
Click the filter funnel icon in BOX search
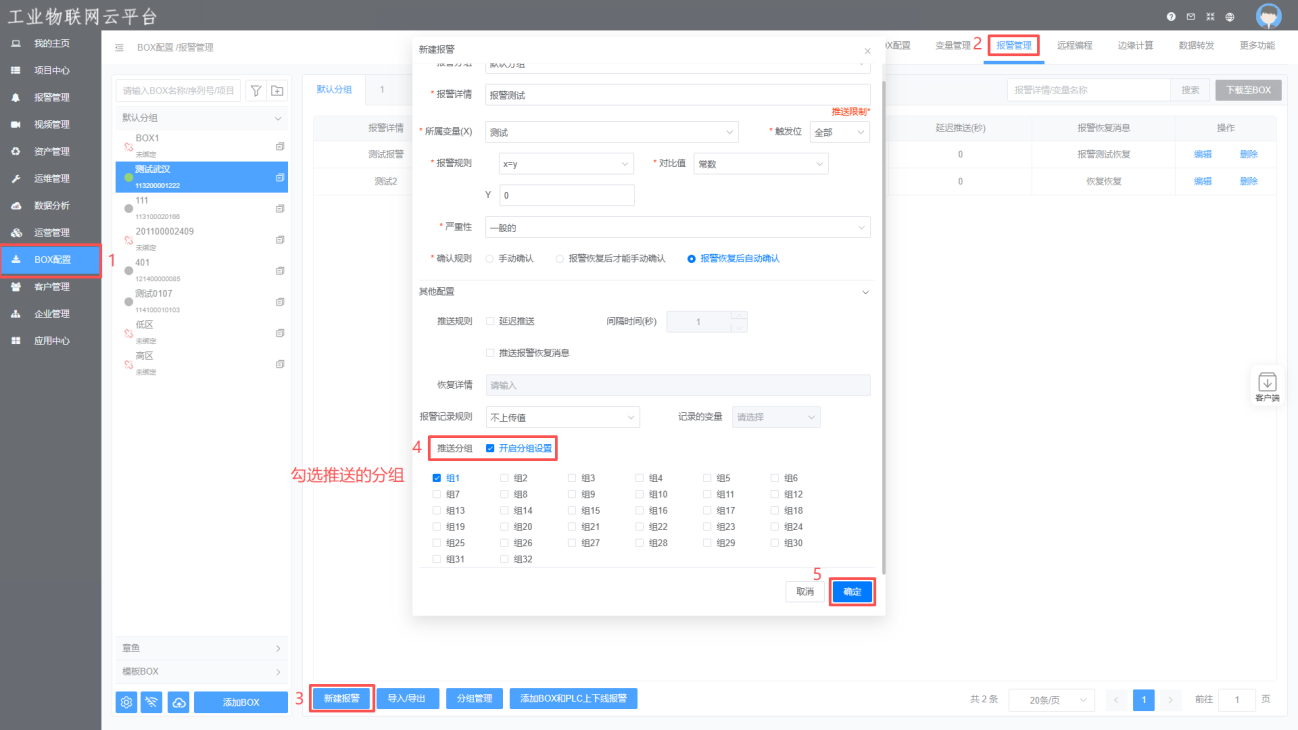(256, 90)
